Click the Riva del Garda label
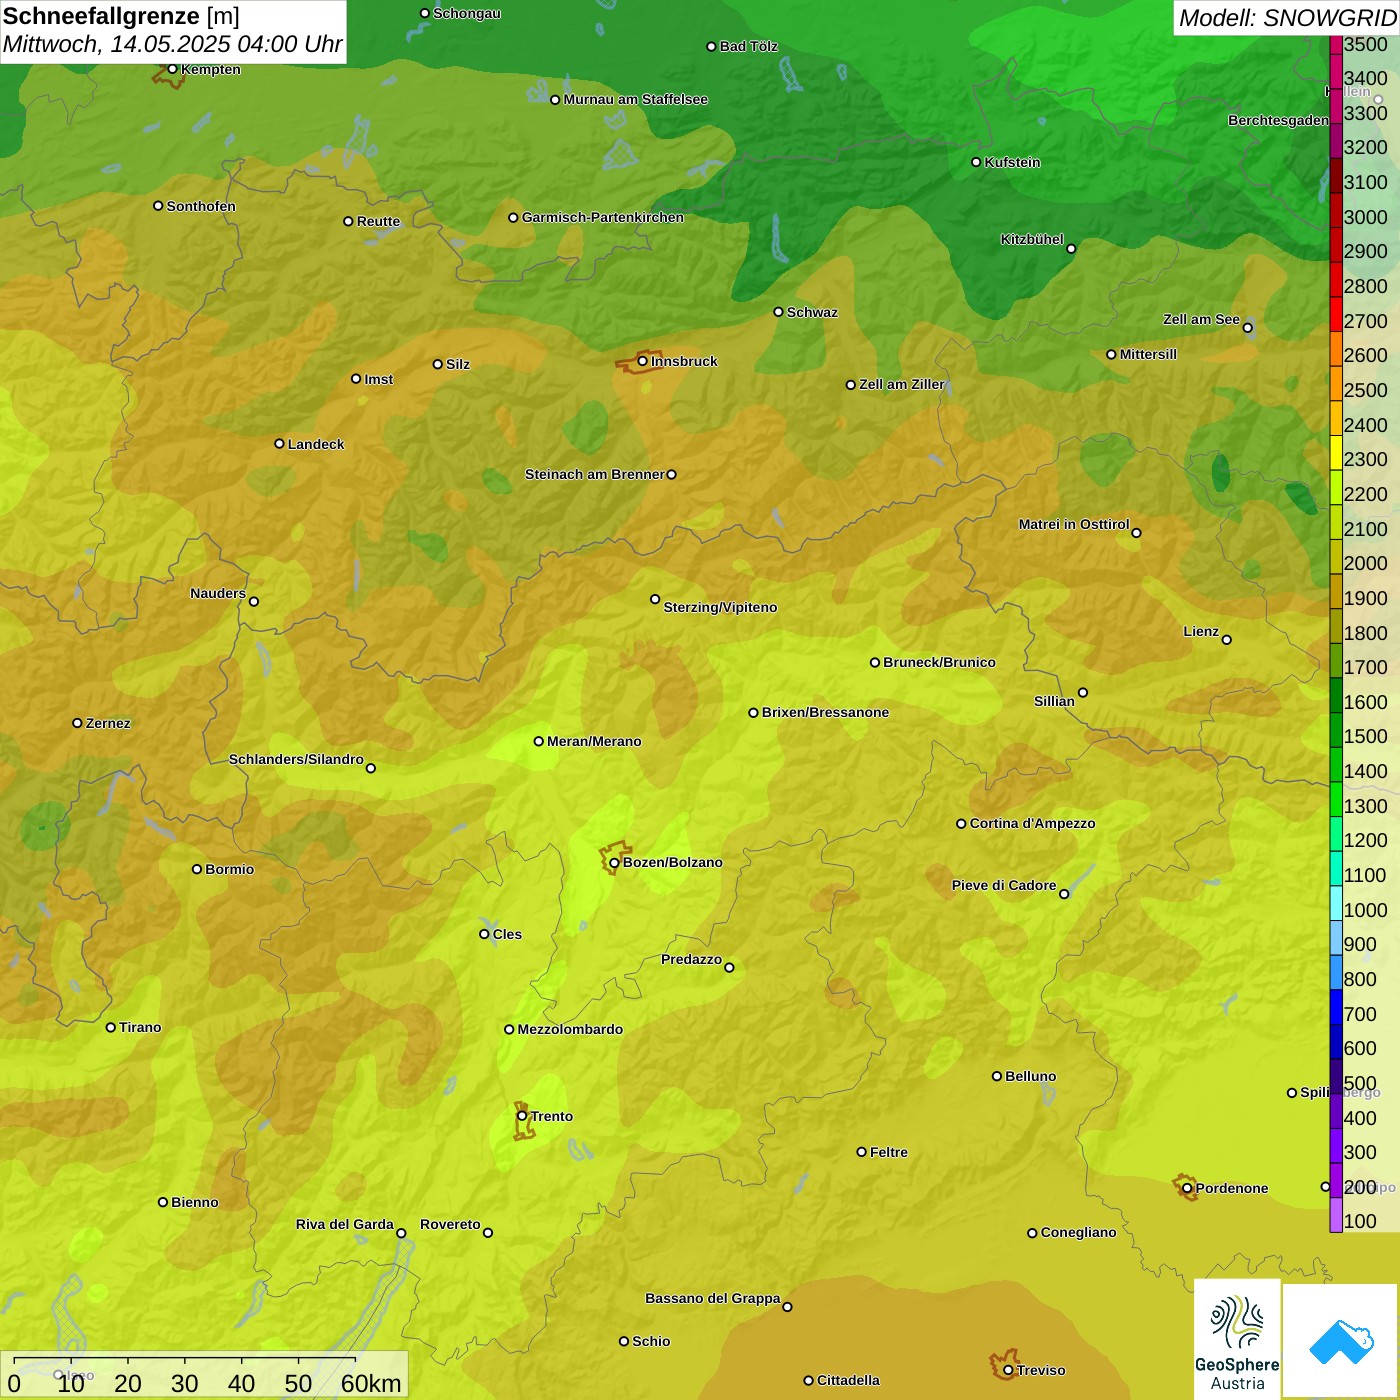 [x=345, y=1224]
